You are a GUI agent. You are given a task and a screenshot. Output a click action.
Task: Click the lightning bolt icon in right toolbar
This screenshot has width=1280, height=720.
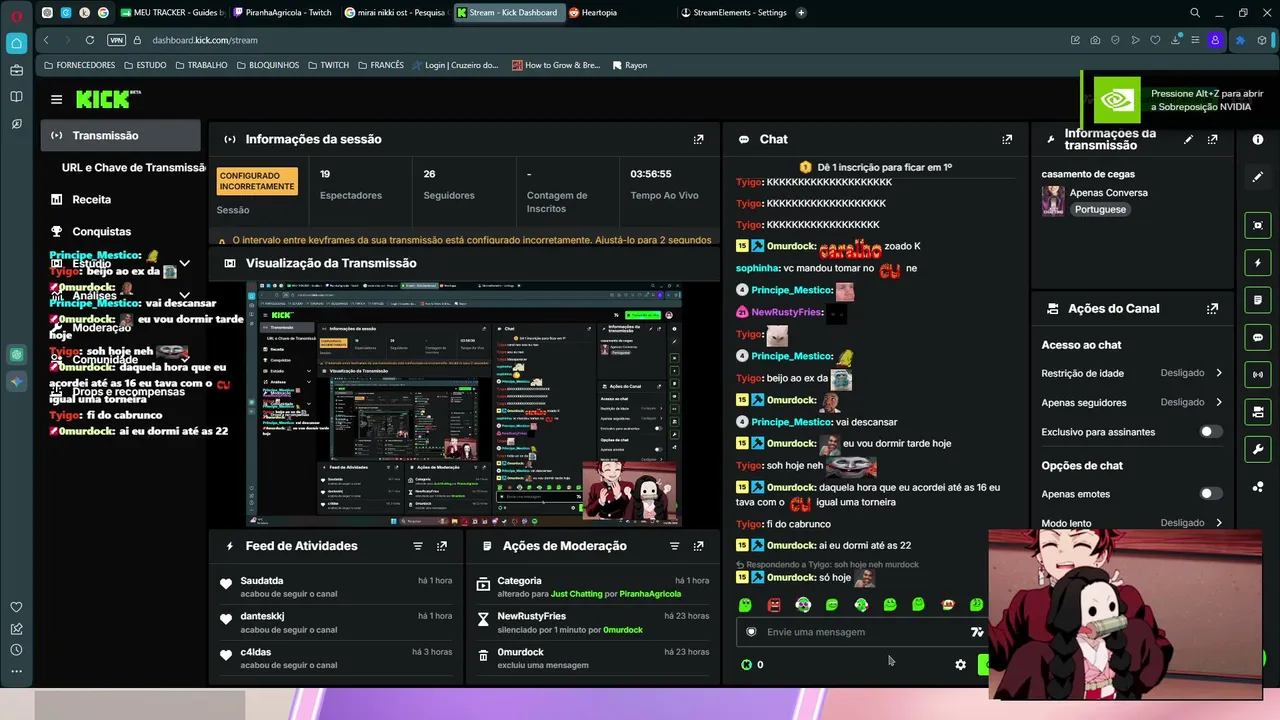1258,263
